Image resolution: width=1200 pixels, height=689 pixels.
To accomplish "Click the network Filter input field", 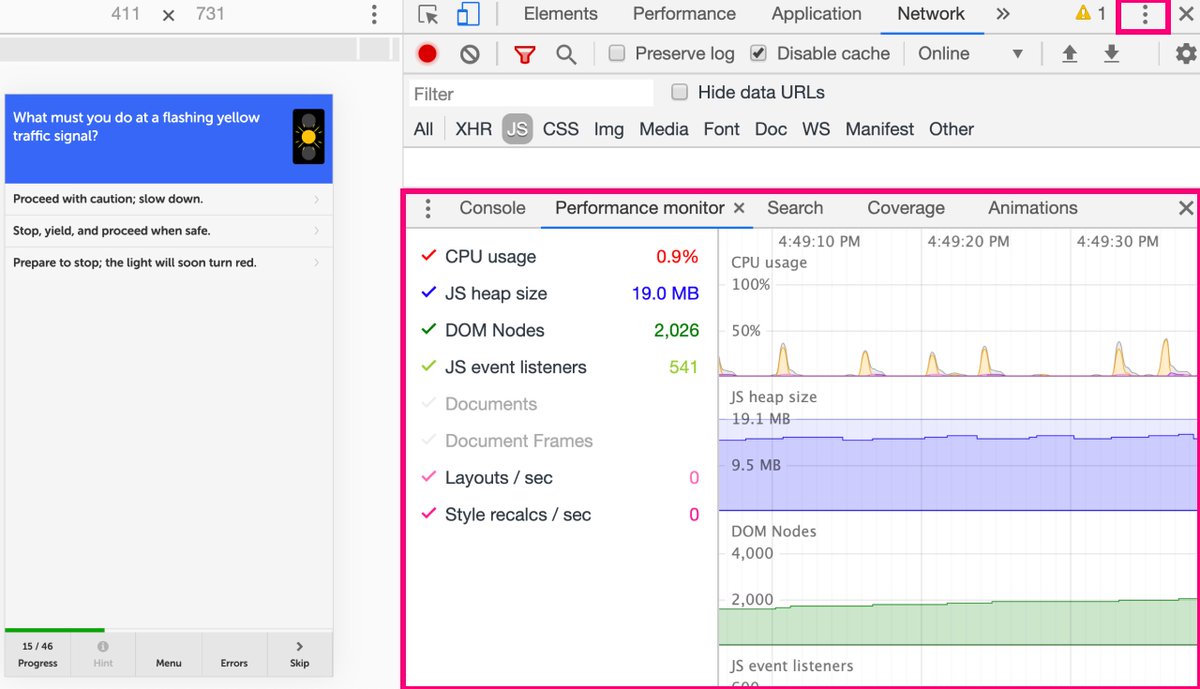I will pyautogui.click(x=530, y=92).
